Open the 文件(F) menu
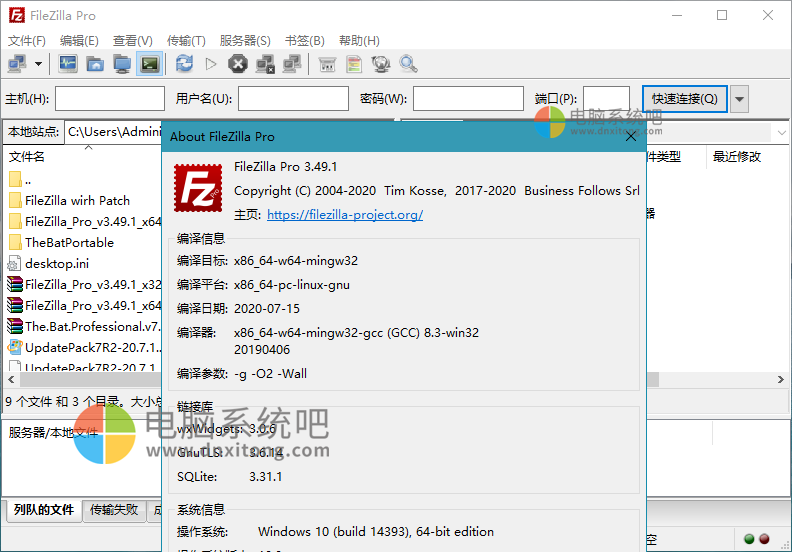 coord(27,40)
